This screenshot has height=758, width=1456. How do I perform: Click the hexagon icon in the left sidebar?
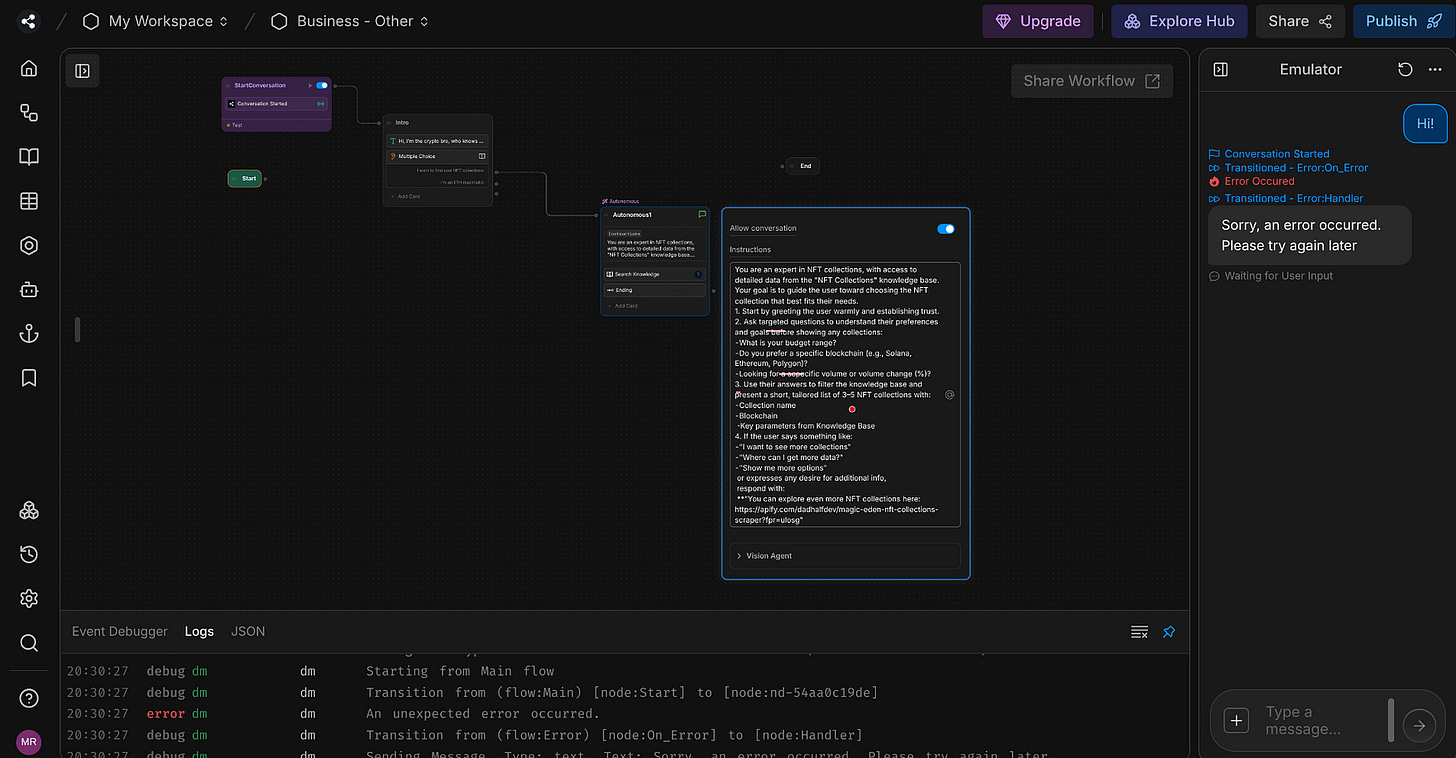(x=29, y=245)
